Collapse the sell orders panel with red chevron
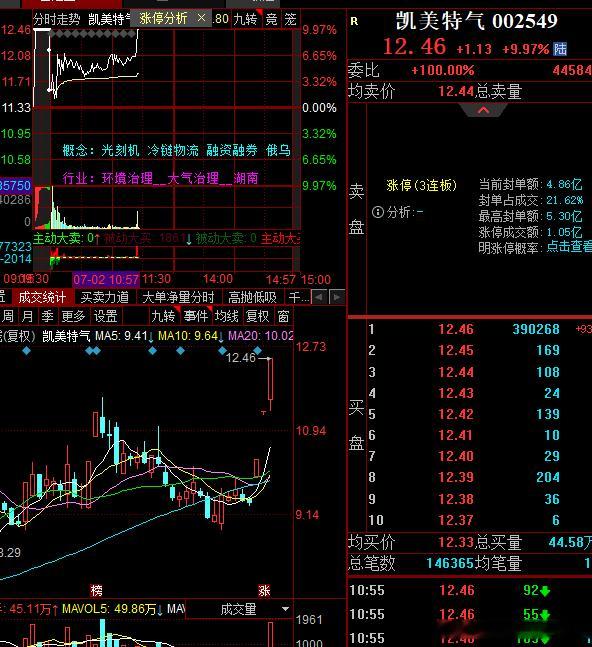 point(484,110)
